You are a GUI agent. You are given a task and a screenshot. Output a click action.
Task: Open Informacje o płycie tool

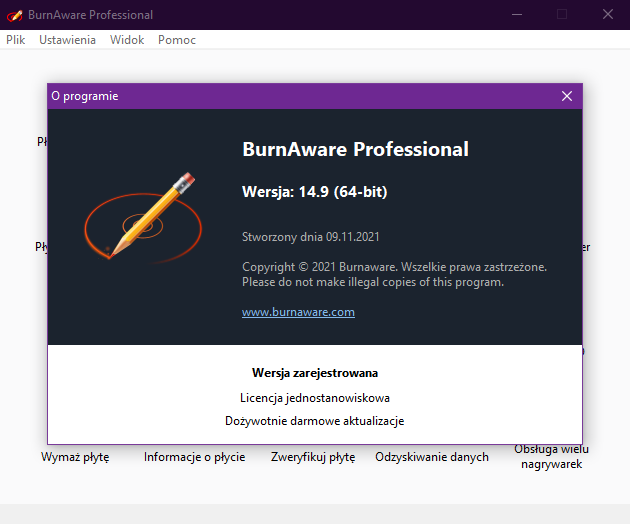194,457
